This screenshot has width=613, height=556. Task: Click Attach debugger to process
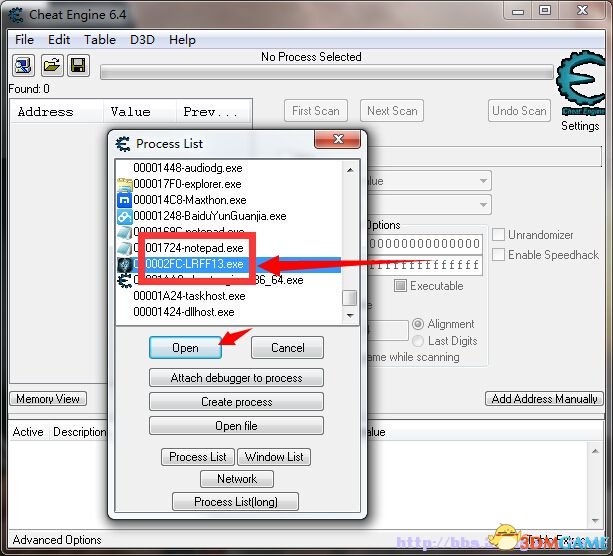(237, 378)
